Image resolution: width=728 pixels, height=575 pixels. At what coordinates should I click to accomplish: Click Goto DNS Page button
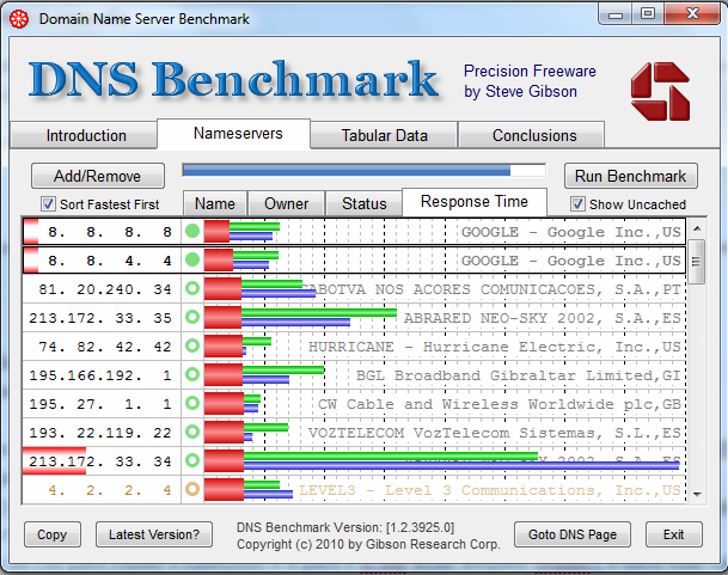[572, 535]
